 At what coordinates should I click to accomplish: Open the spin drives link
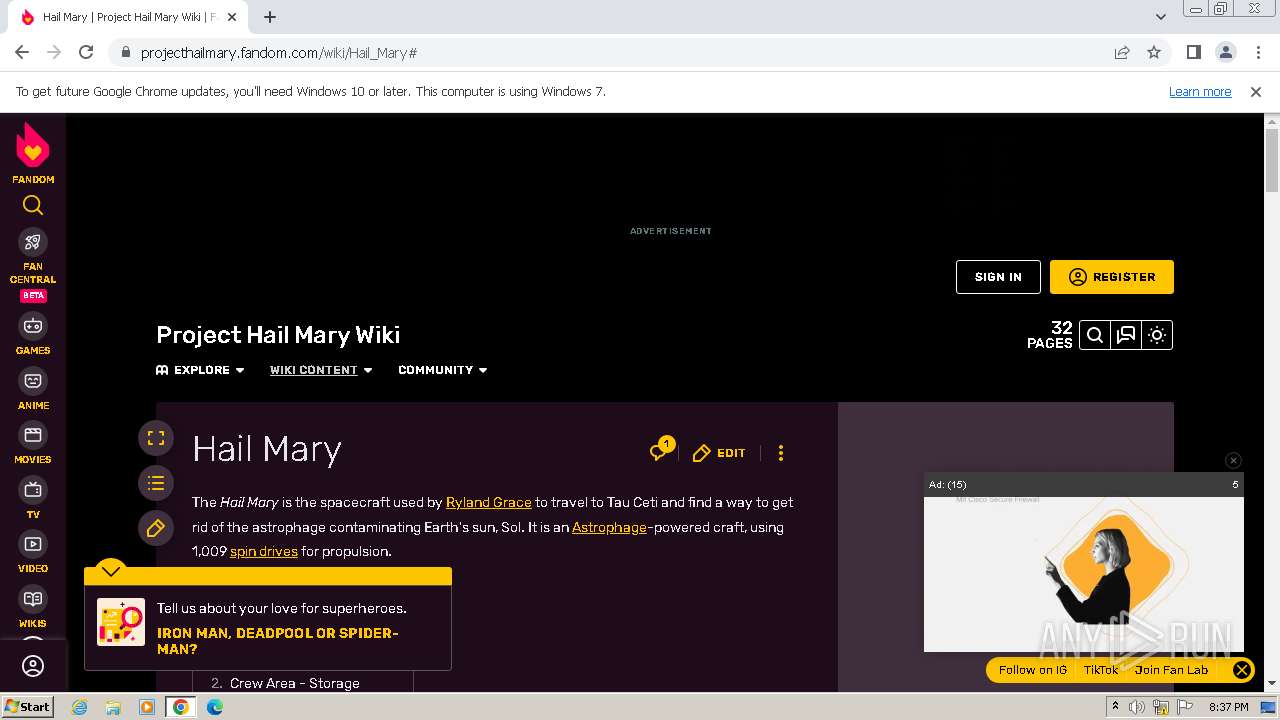pos(264,551)
